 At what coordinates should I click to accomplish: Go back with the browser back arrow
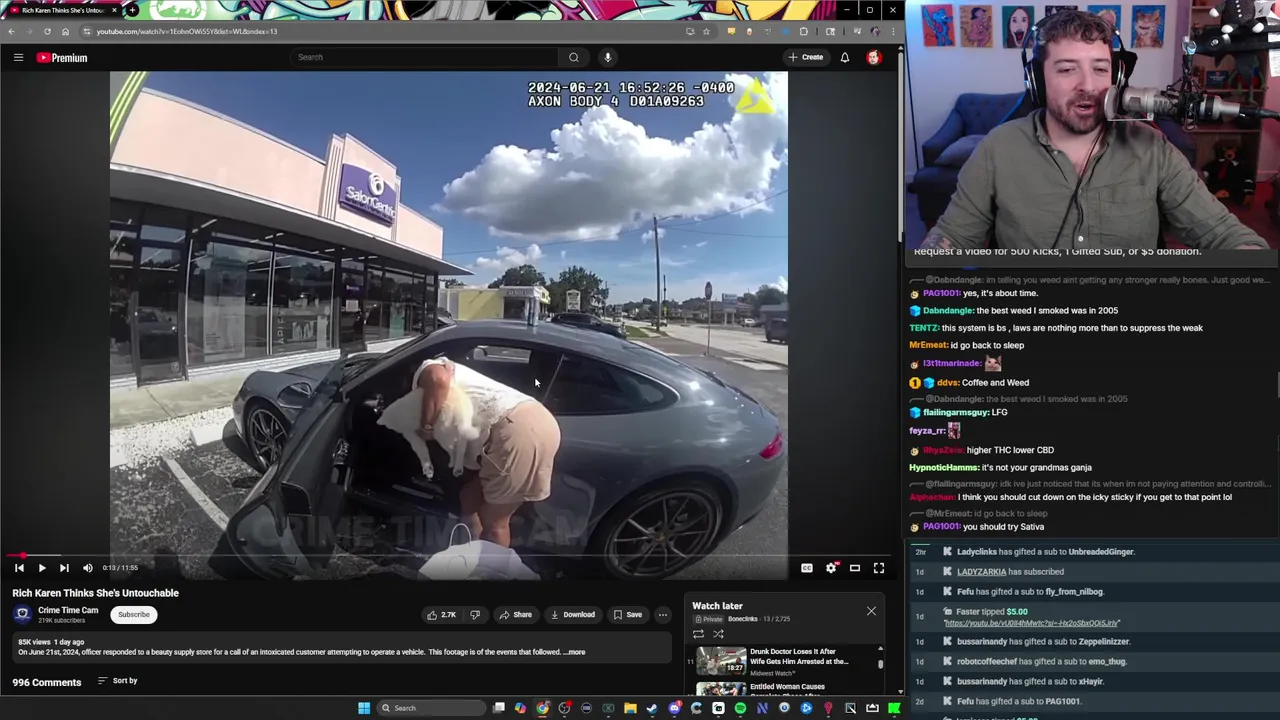point(11,31)
